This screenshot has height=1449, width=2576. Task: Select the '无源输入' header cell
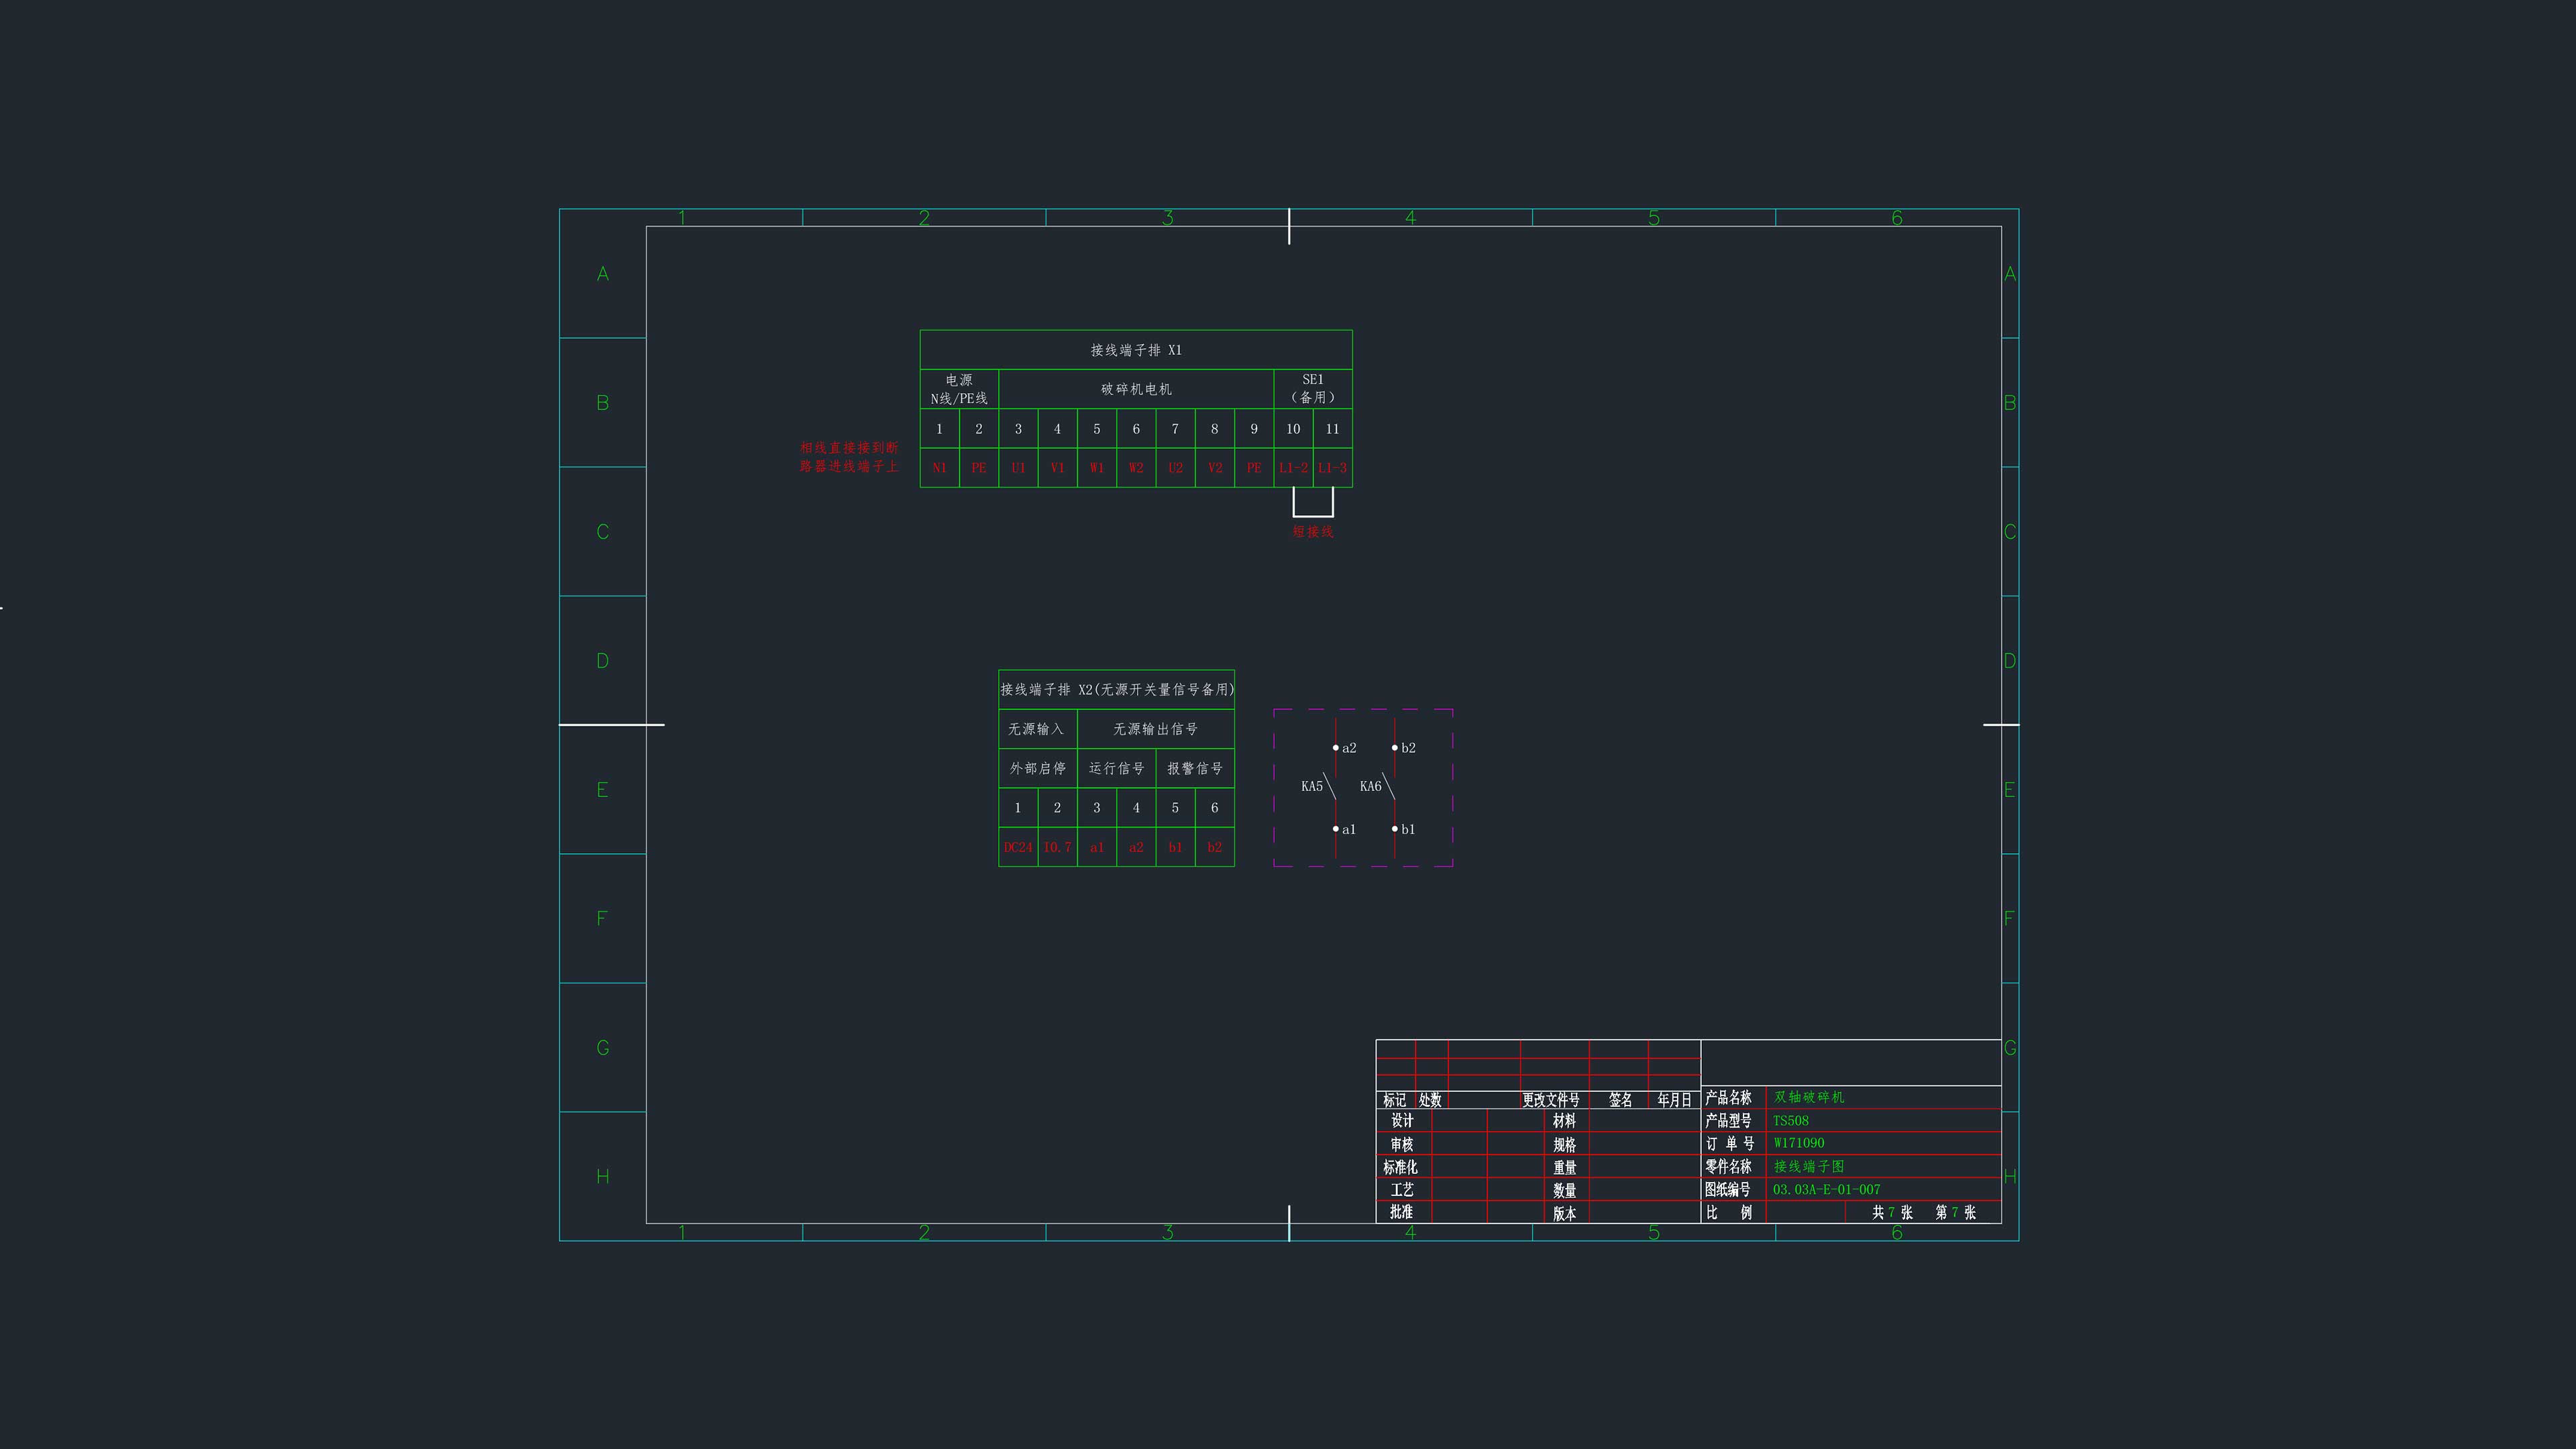point(1037,729)
